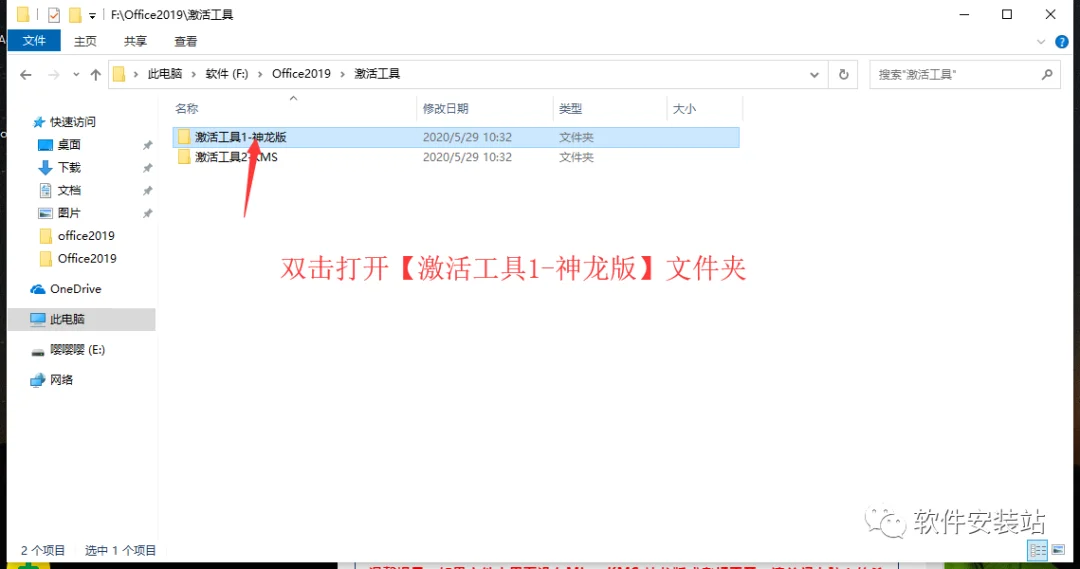Click the pin icon next to 下载
Image resolution: width=1080 pixels, height=569 pixels.
click(x=147, y=168)
